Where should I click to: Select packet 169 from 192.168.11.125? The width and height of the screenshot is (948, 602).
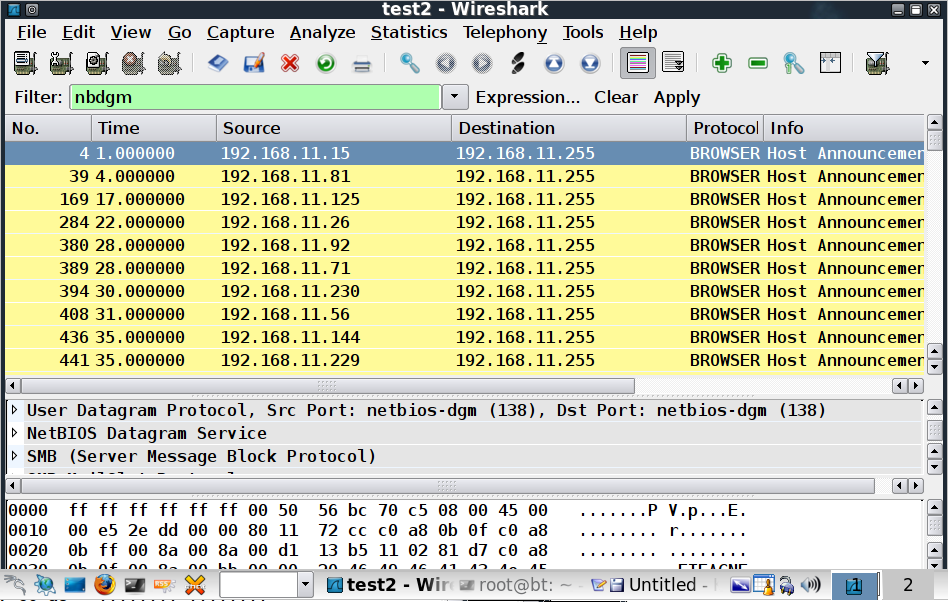(x=464, y=199)
